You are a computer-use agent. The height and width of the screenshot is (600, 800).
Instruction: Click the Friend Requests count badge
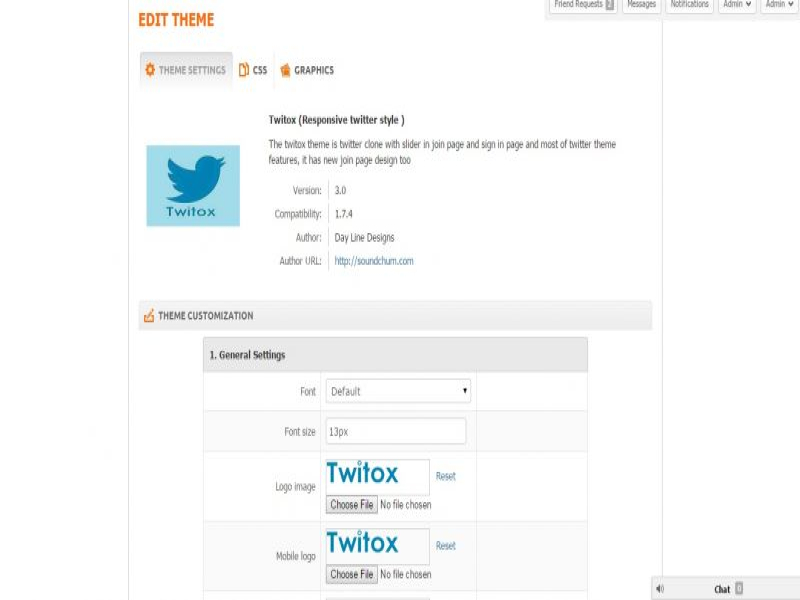[610, 5]
